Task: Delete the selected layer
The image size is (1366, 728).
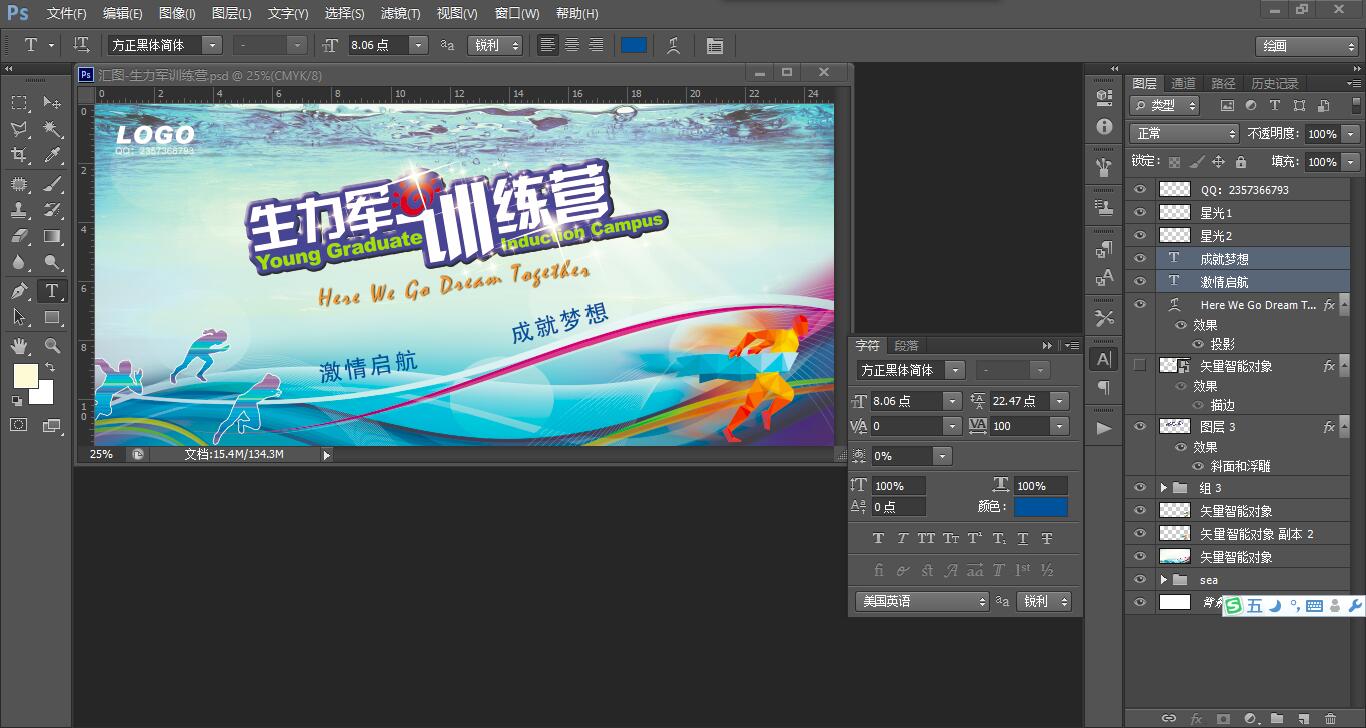Action: pyautogui.click(x=1329, y=718)
